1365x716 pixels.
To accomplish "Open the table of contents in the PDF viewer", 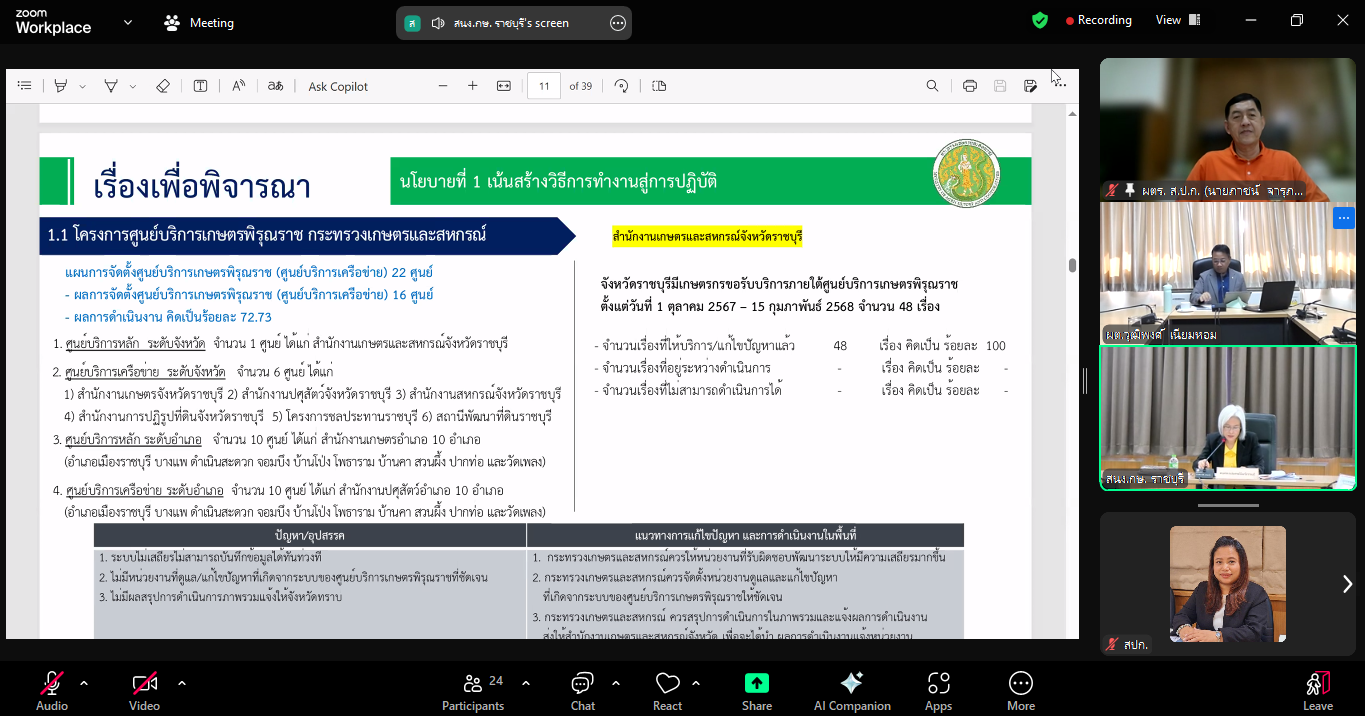I will pyautogui.click(x=24, y=86).
